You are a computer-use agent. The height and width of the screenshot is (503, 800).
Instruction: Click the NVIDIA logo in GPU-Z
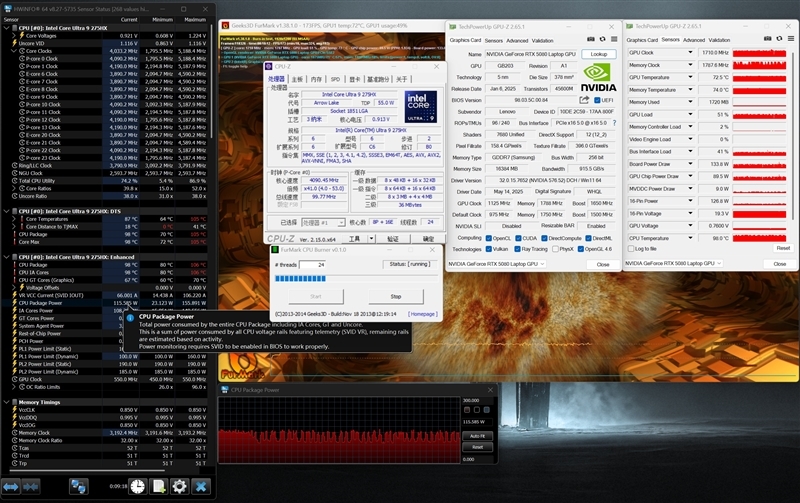pyautogui.click(x=598, y=78)
